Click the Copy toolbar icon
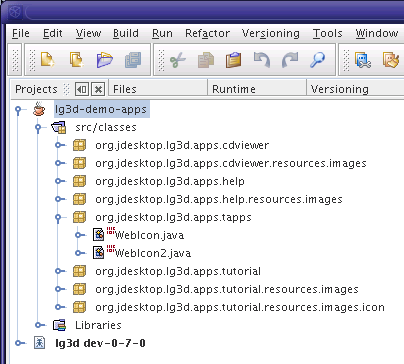This screenshot has width=404, height=364. pos(206,60)
